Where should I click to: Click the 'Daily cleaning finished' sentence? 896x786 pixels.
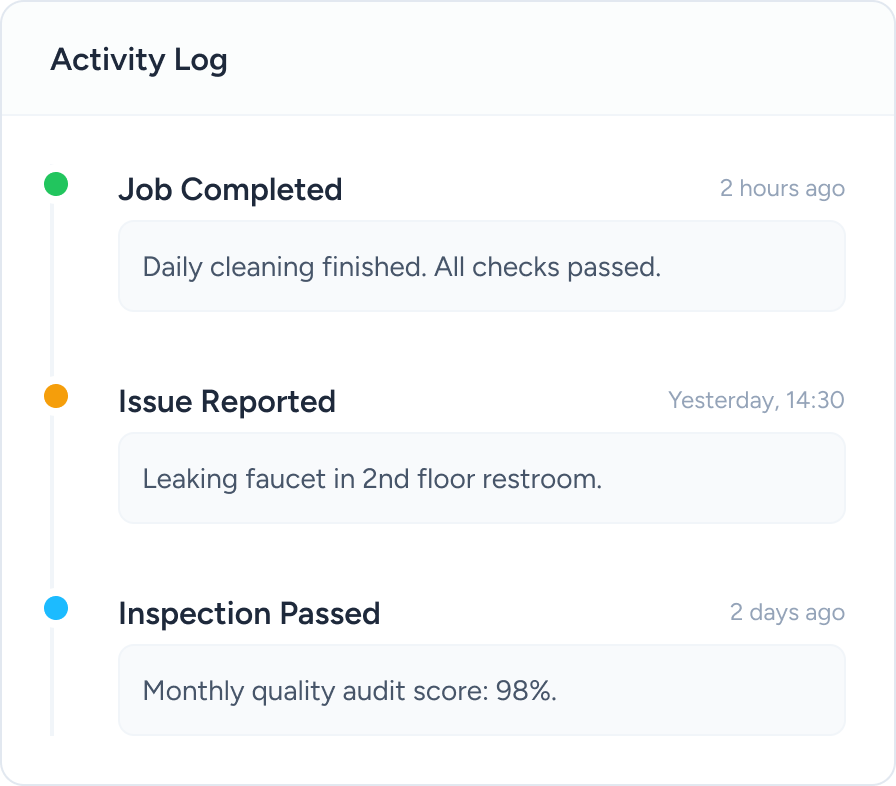click(284, 267)
